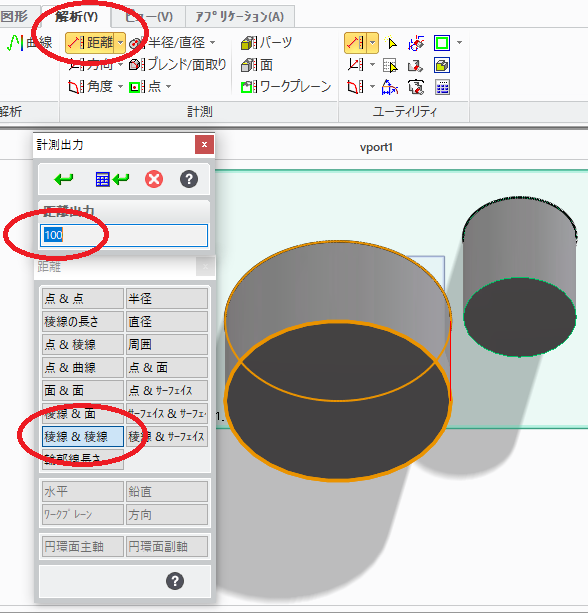The height and width of the screenshot is (613, 588).
Task: Click the green square utility icon
Action: (x=442, y=43)
